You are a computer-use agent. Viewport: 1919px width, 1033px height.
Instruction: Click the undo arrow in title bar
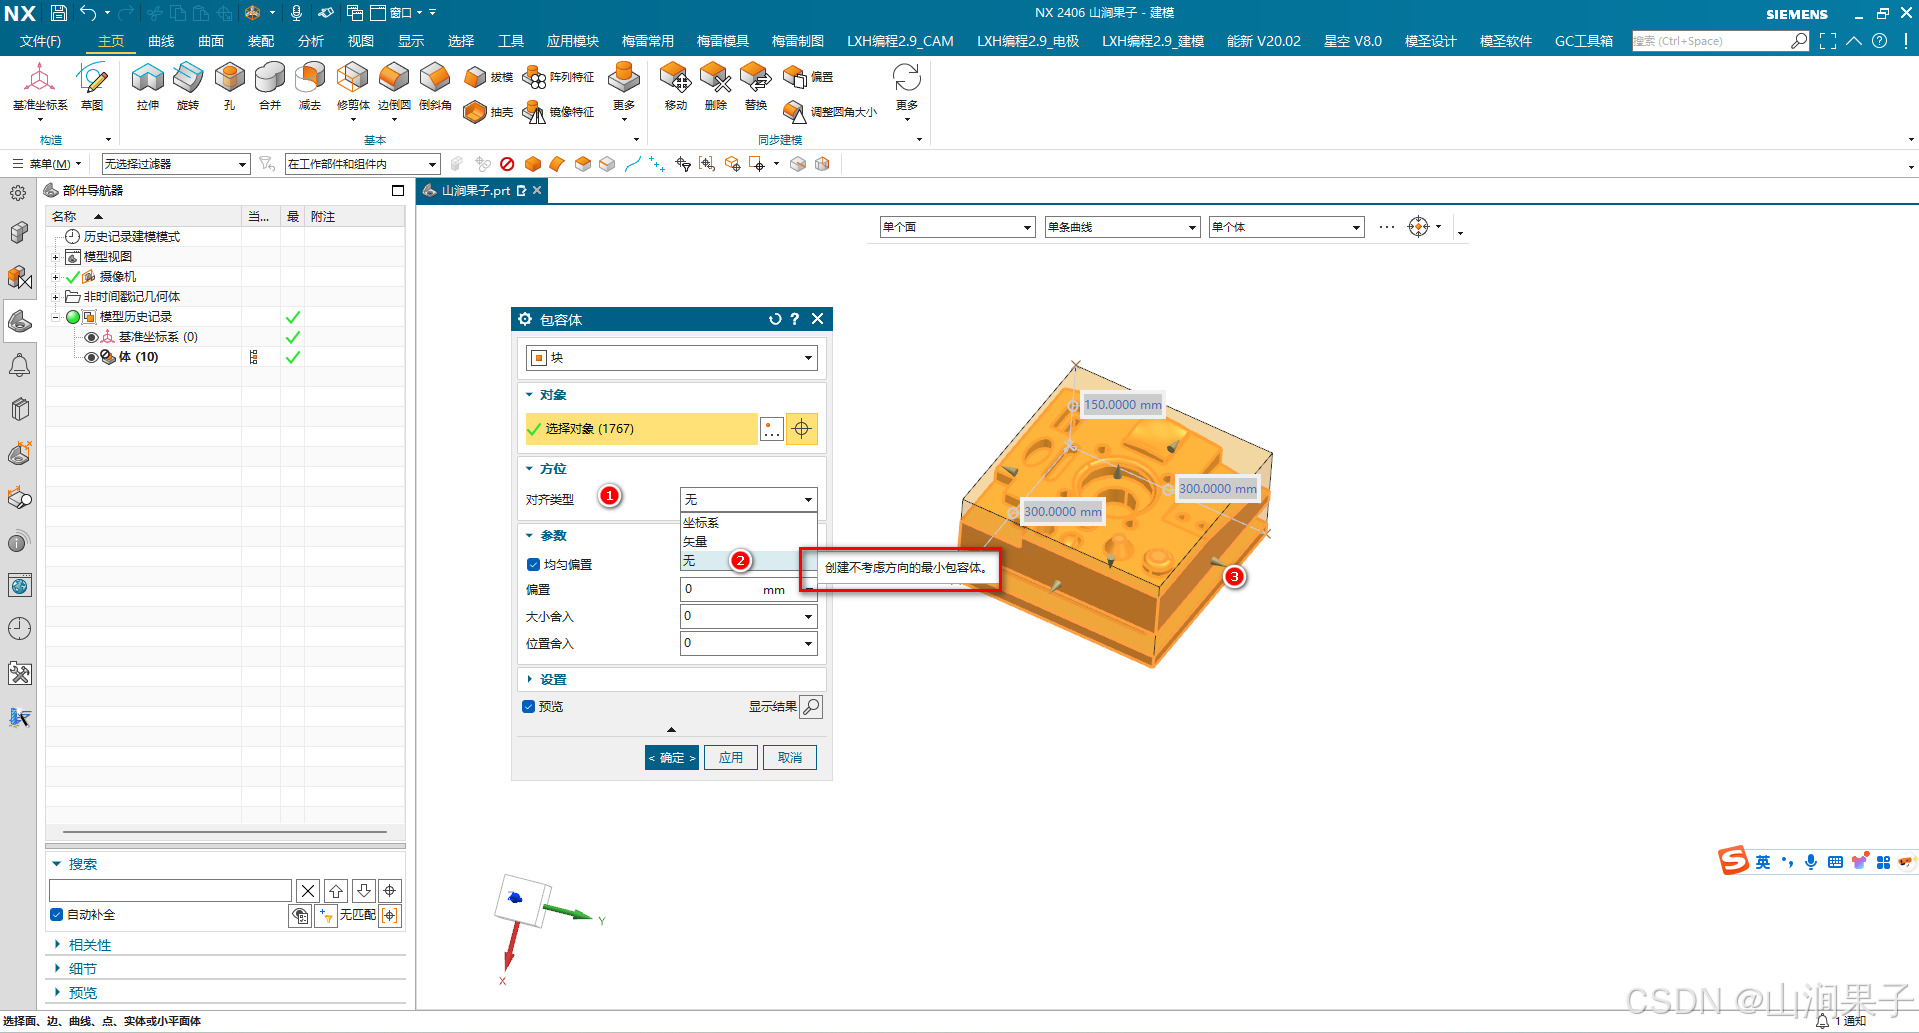click(x=88, y=13)
